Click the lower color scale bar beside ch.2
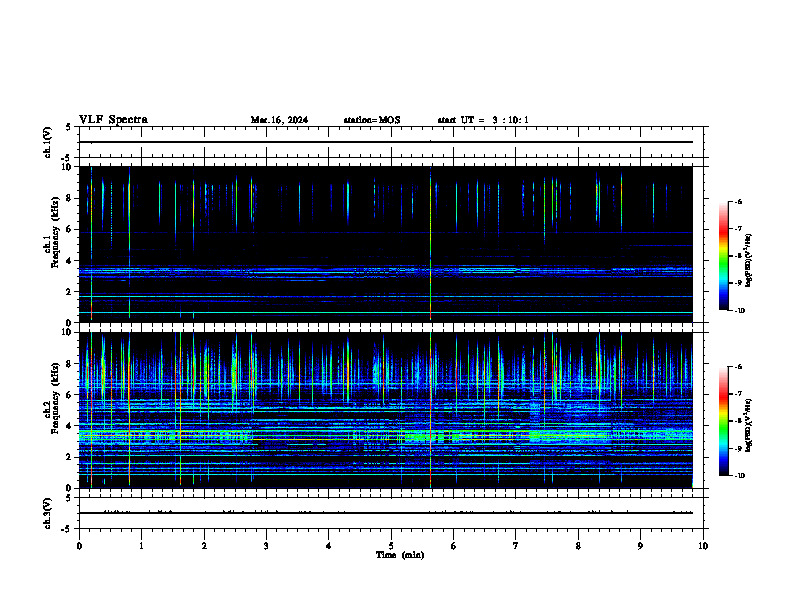The image size is (792, 612). (723, 421)
